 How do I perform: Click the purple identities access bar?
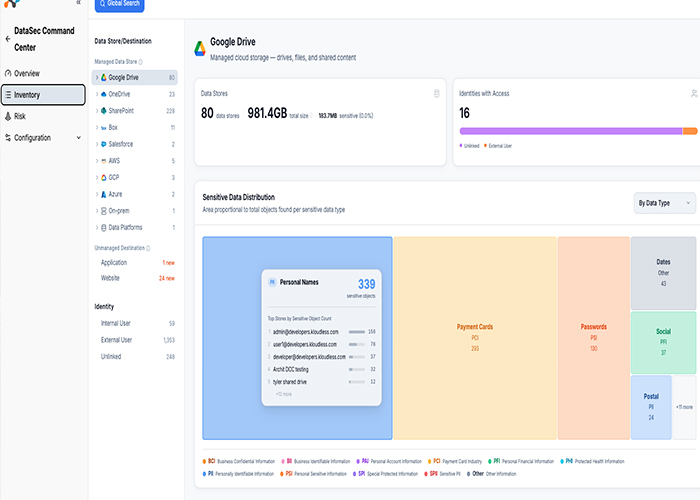click(571, 131)
